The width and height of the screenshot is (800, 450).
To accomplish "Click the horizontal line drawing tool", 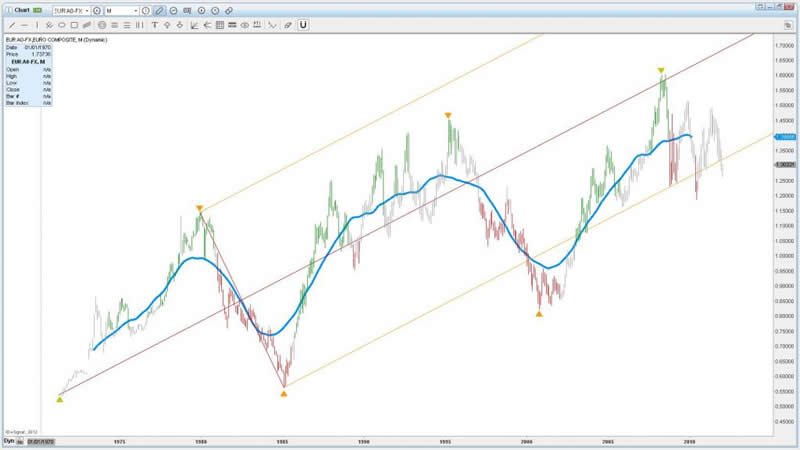I will [x=24, y=24].
